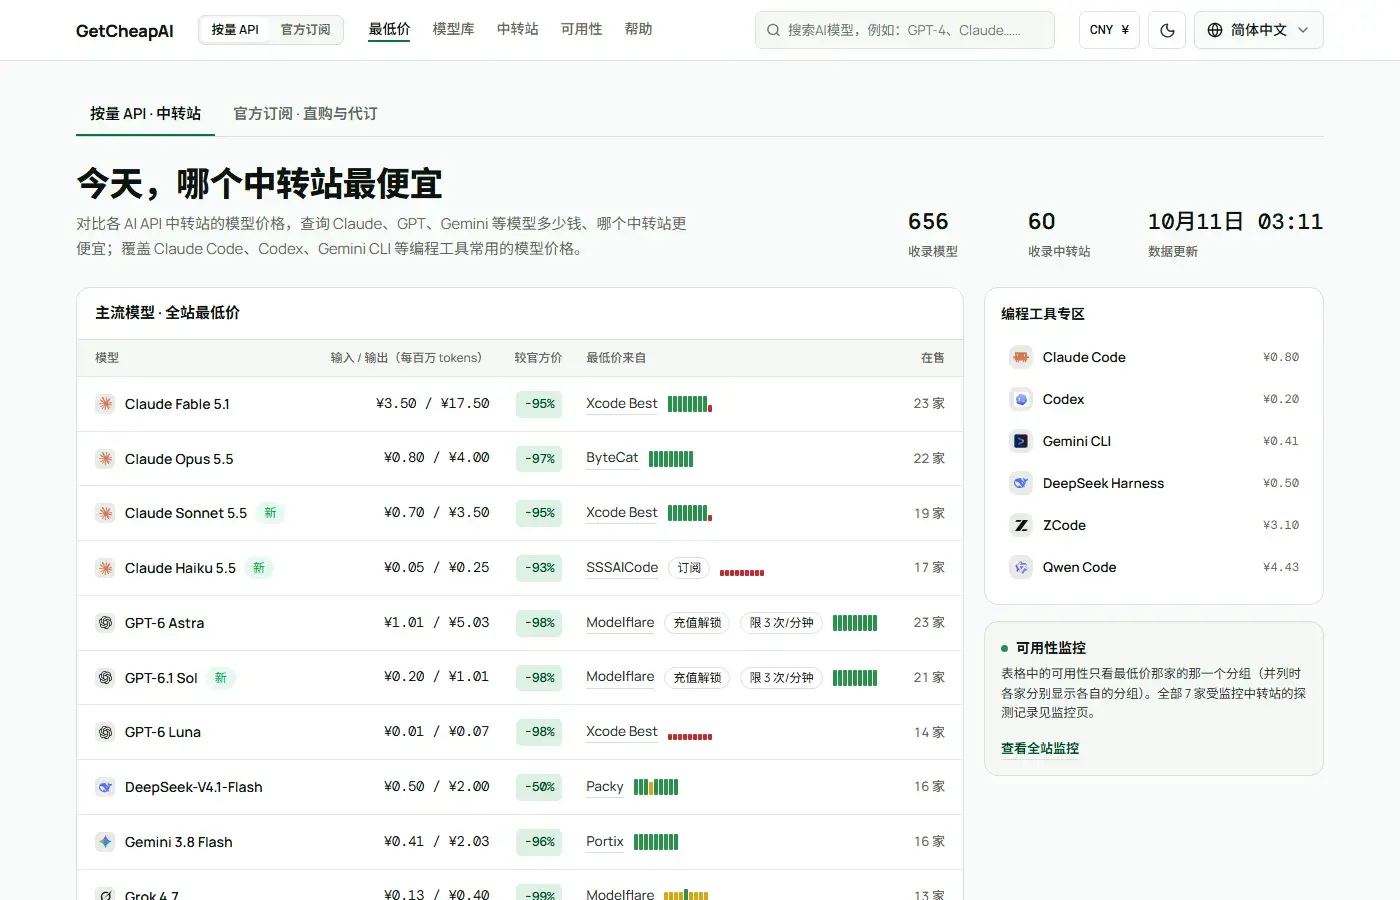Click the ZCode tool icon
The width and height of the screenshot is (1400, 900).
click(1021, 525)
